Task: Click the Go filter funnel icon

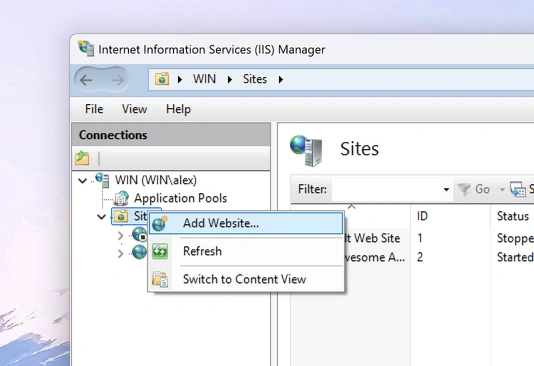Action: coord(464,189)
